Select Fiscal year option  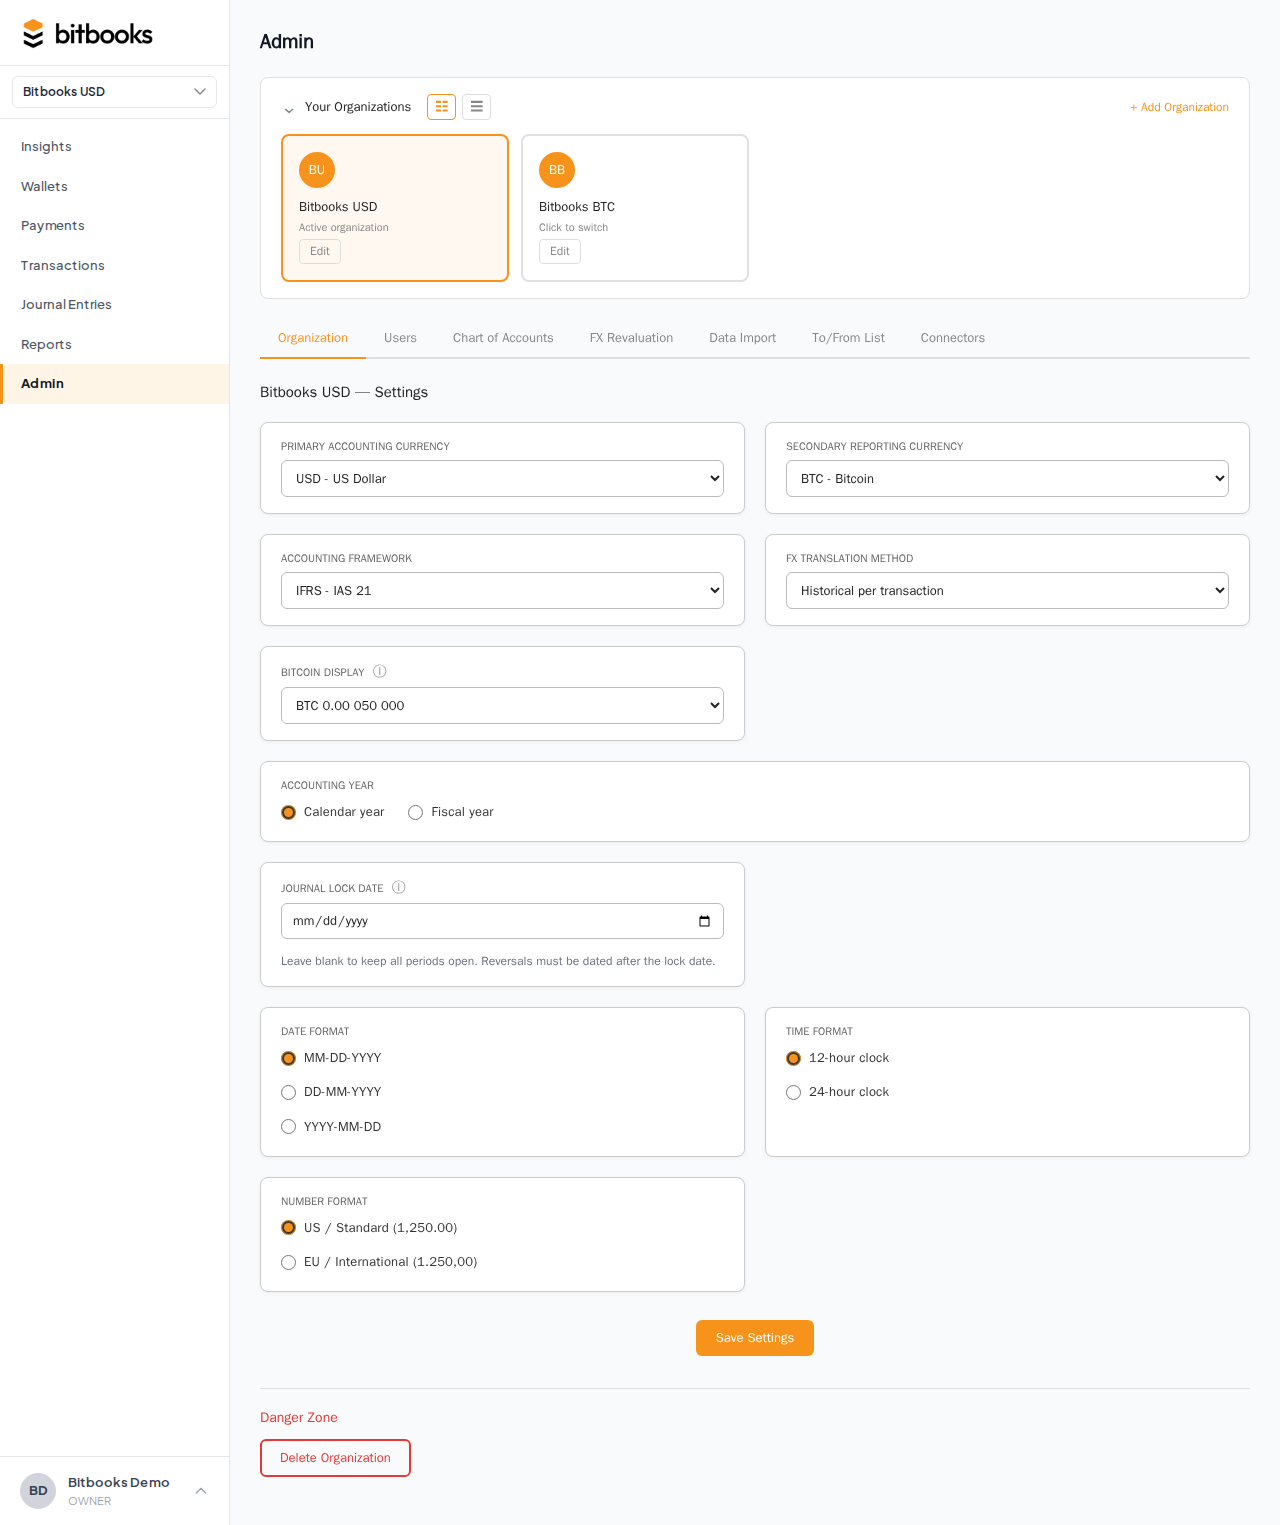tap(415, 812)
